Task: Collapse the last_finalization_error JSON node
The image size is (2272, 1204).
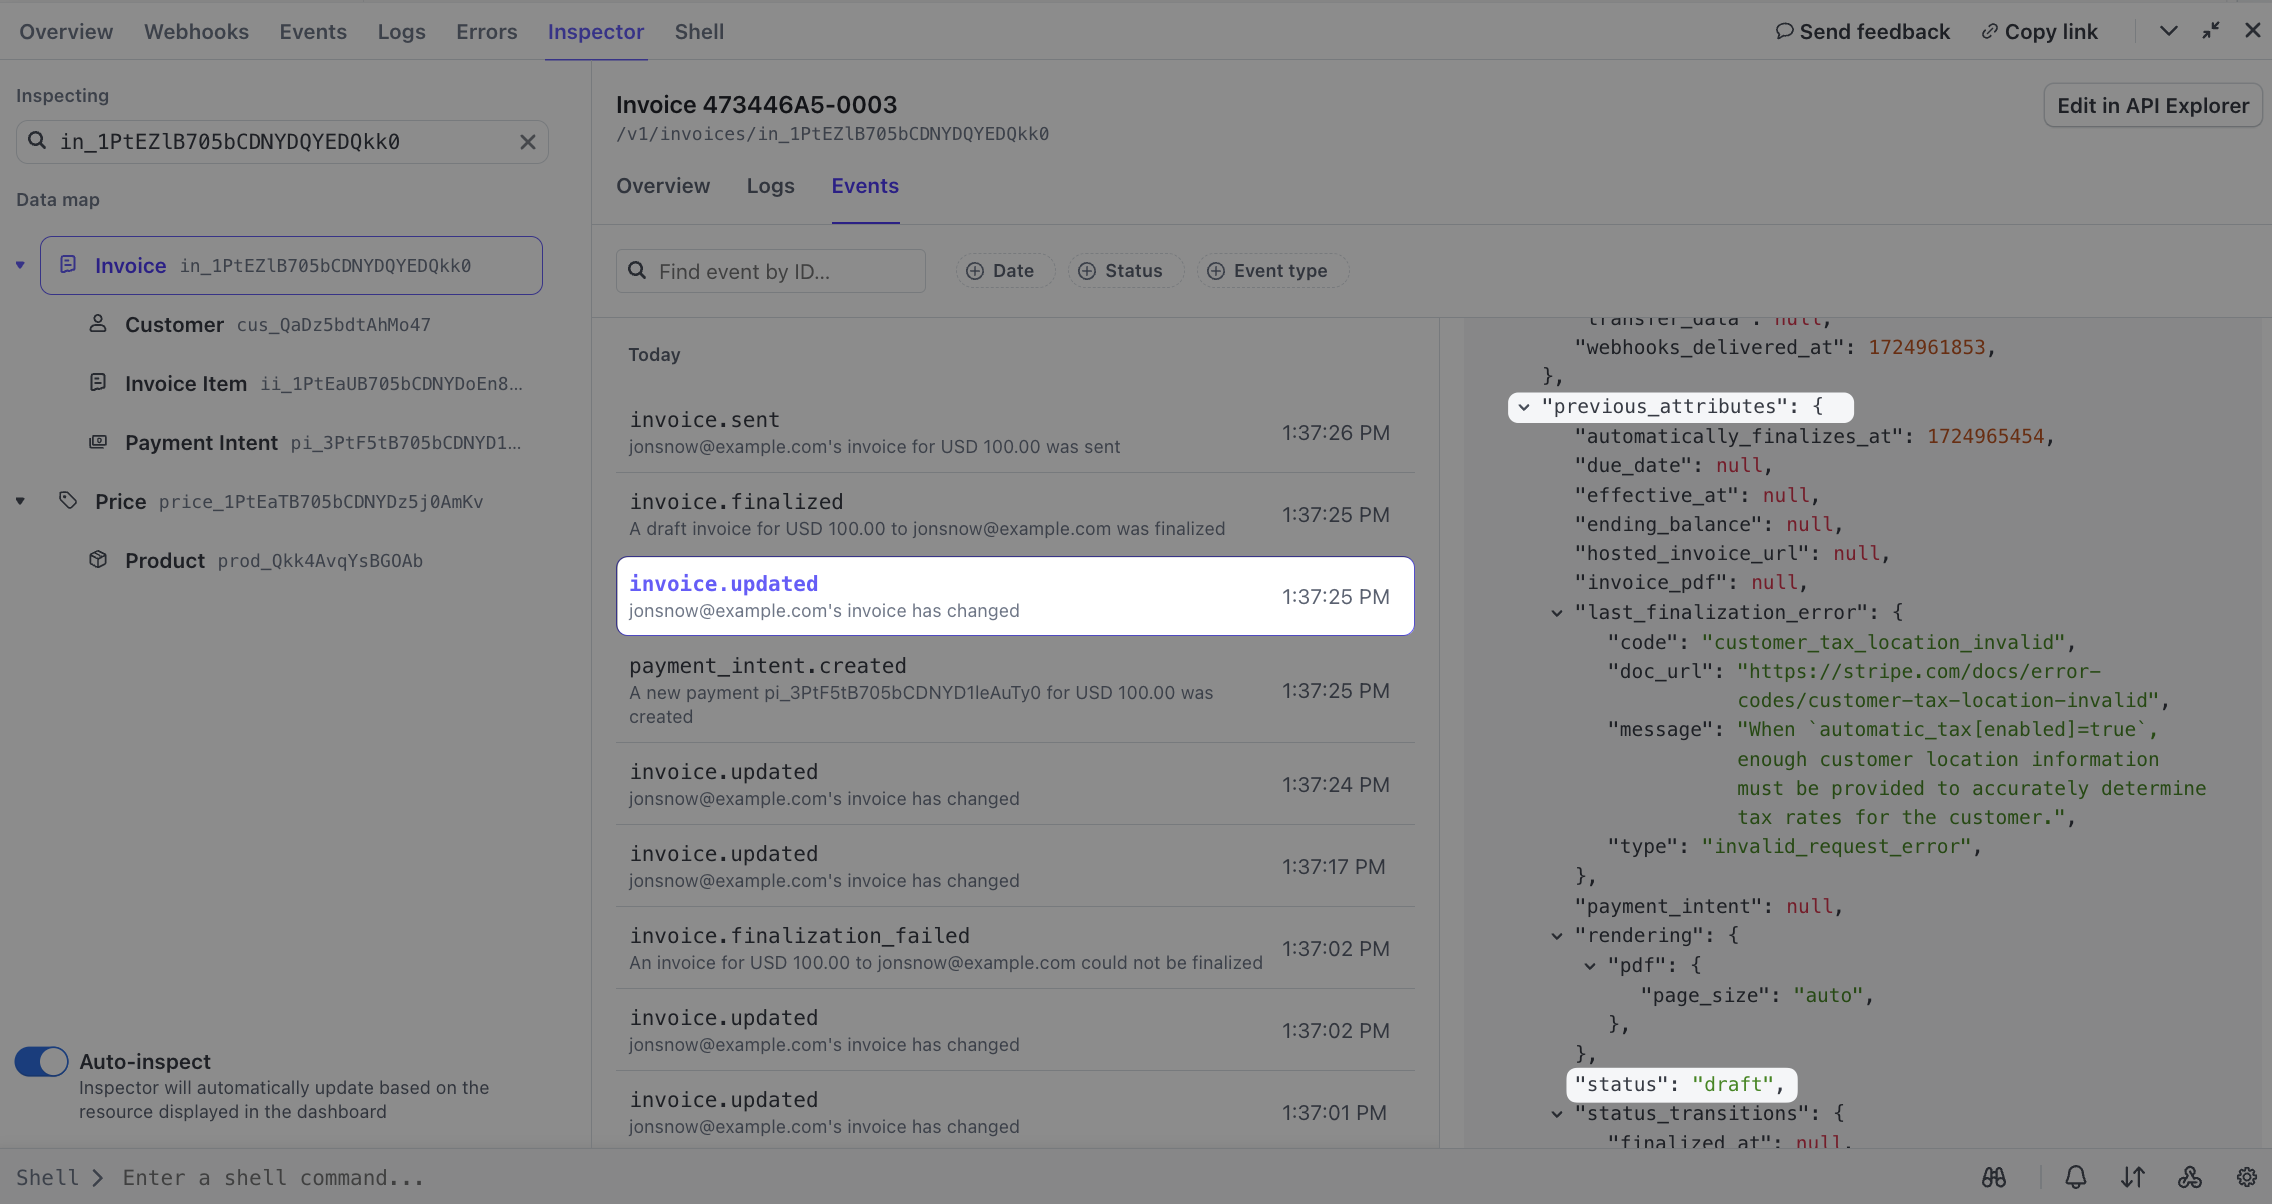Action: pos(1557,613)
